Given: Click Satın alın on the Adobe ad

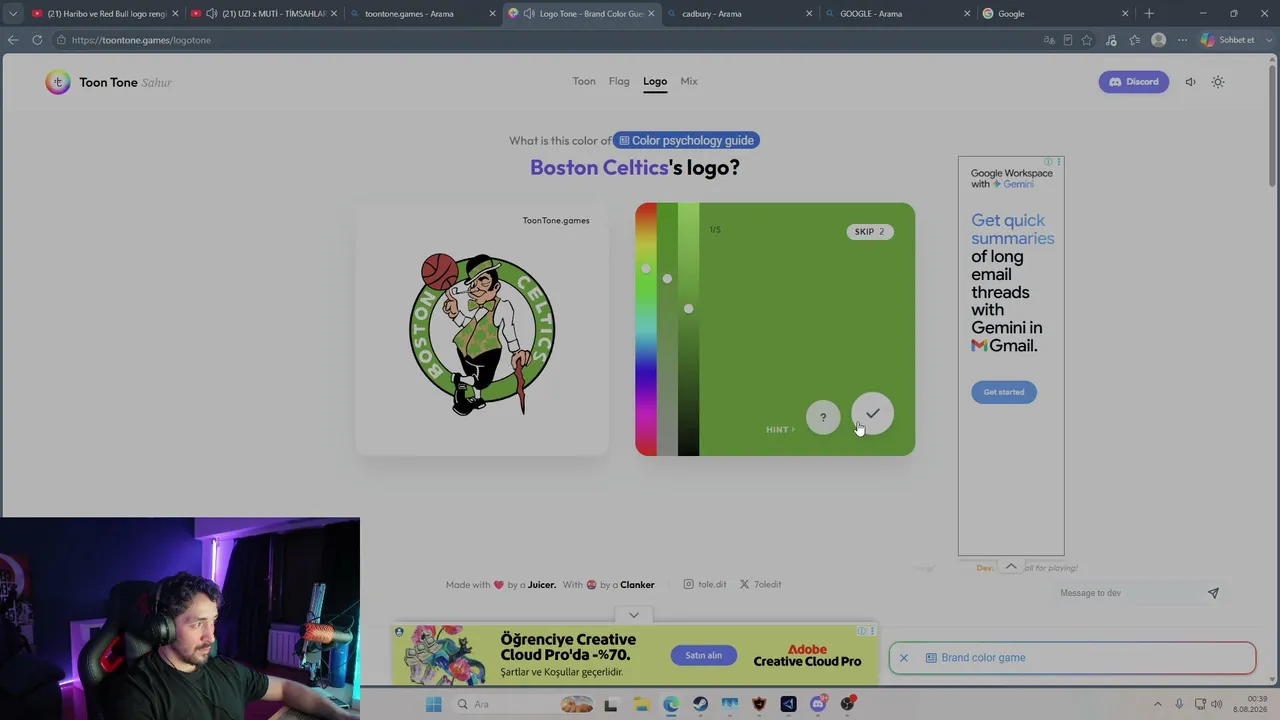Looking at the screenshot, I should point(703,655).
